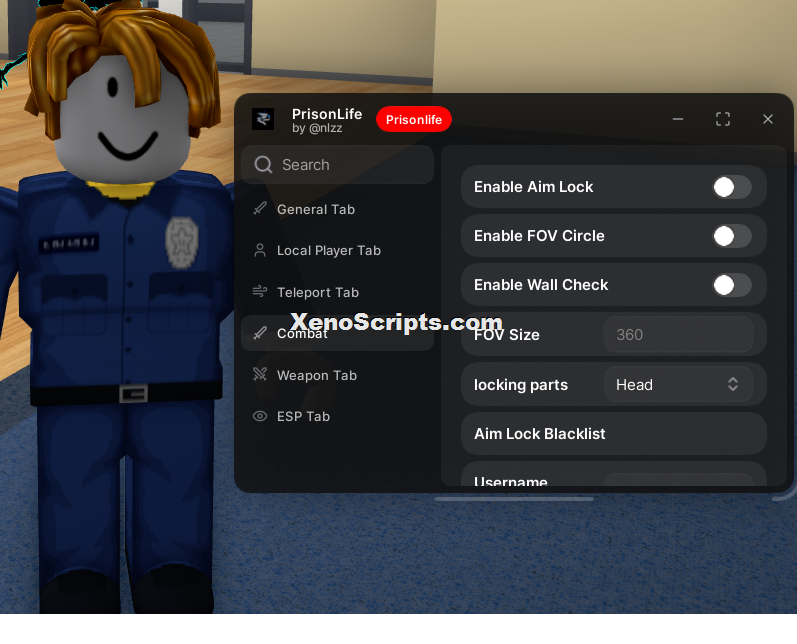797x644 pixels.
Task: Click the 'FOV Size' label
Action: pyautogui.click(x=506, y=334)
